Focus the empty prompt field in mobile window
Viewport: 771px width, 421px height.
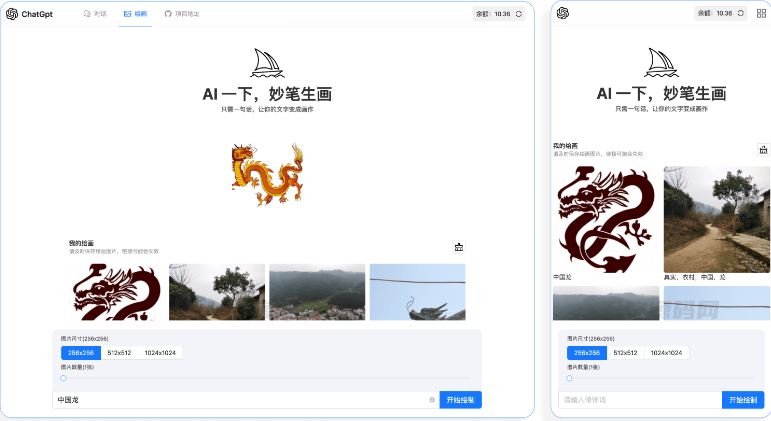640,400
